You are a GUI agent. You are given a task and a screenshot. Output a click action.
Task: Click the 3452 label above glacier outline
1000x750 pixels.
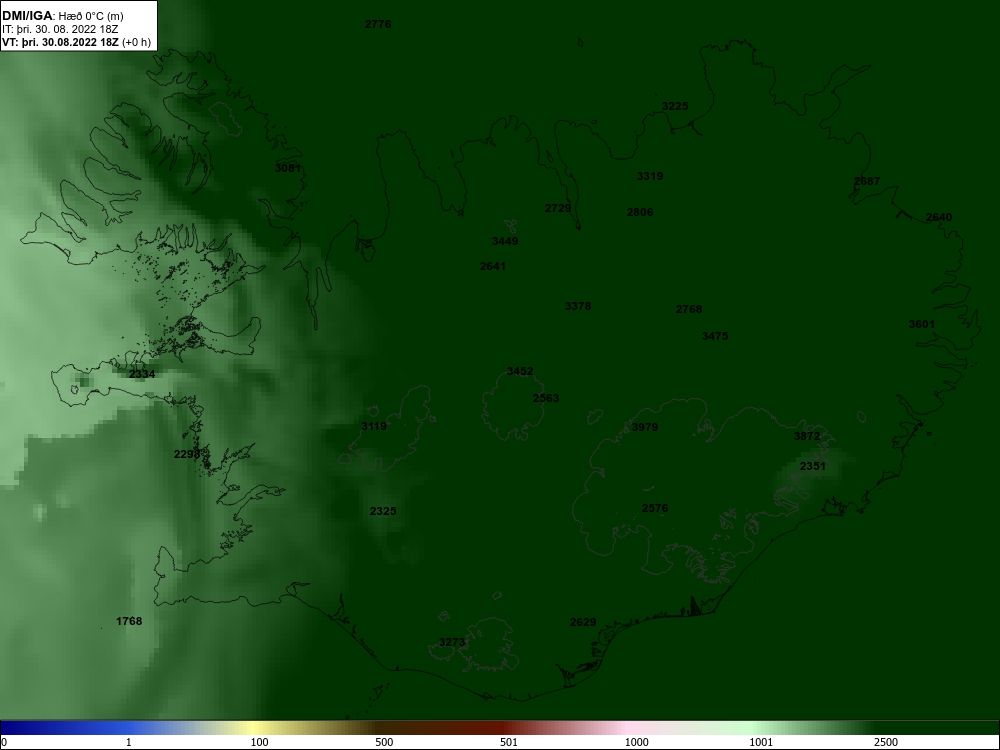[520, 371]
